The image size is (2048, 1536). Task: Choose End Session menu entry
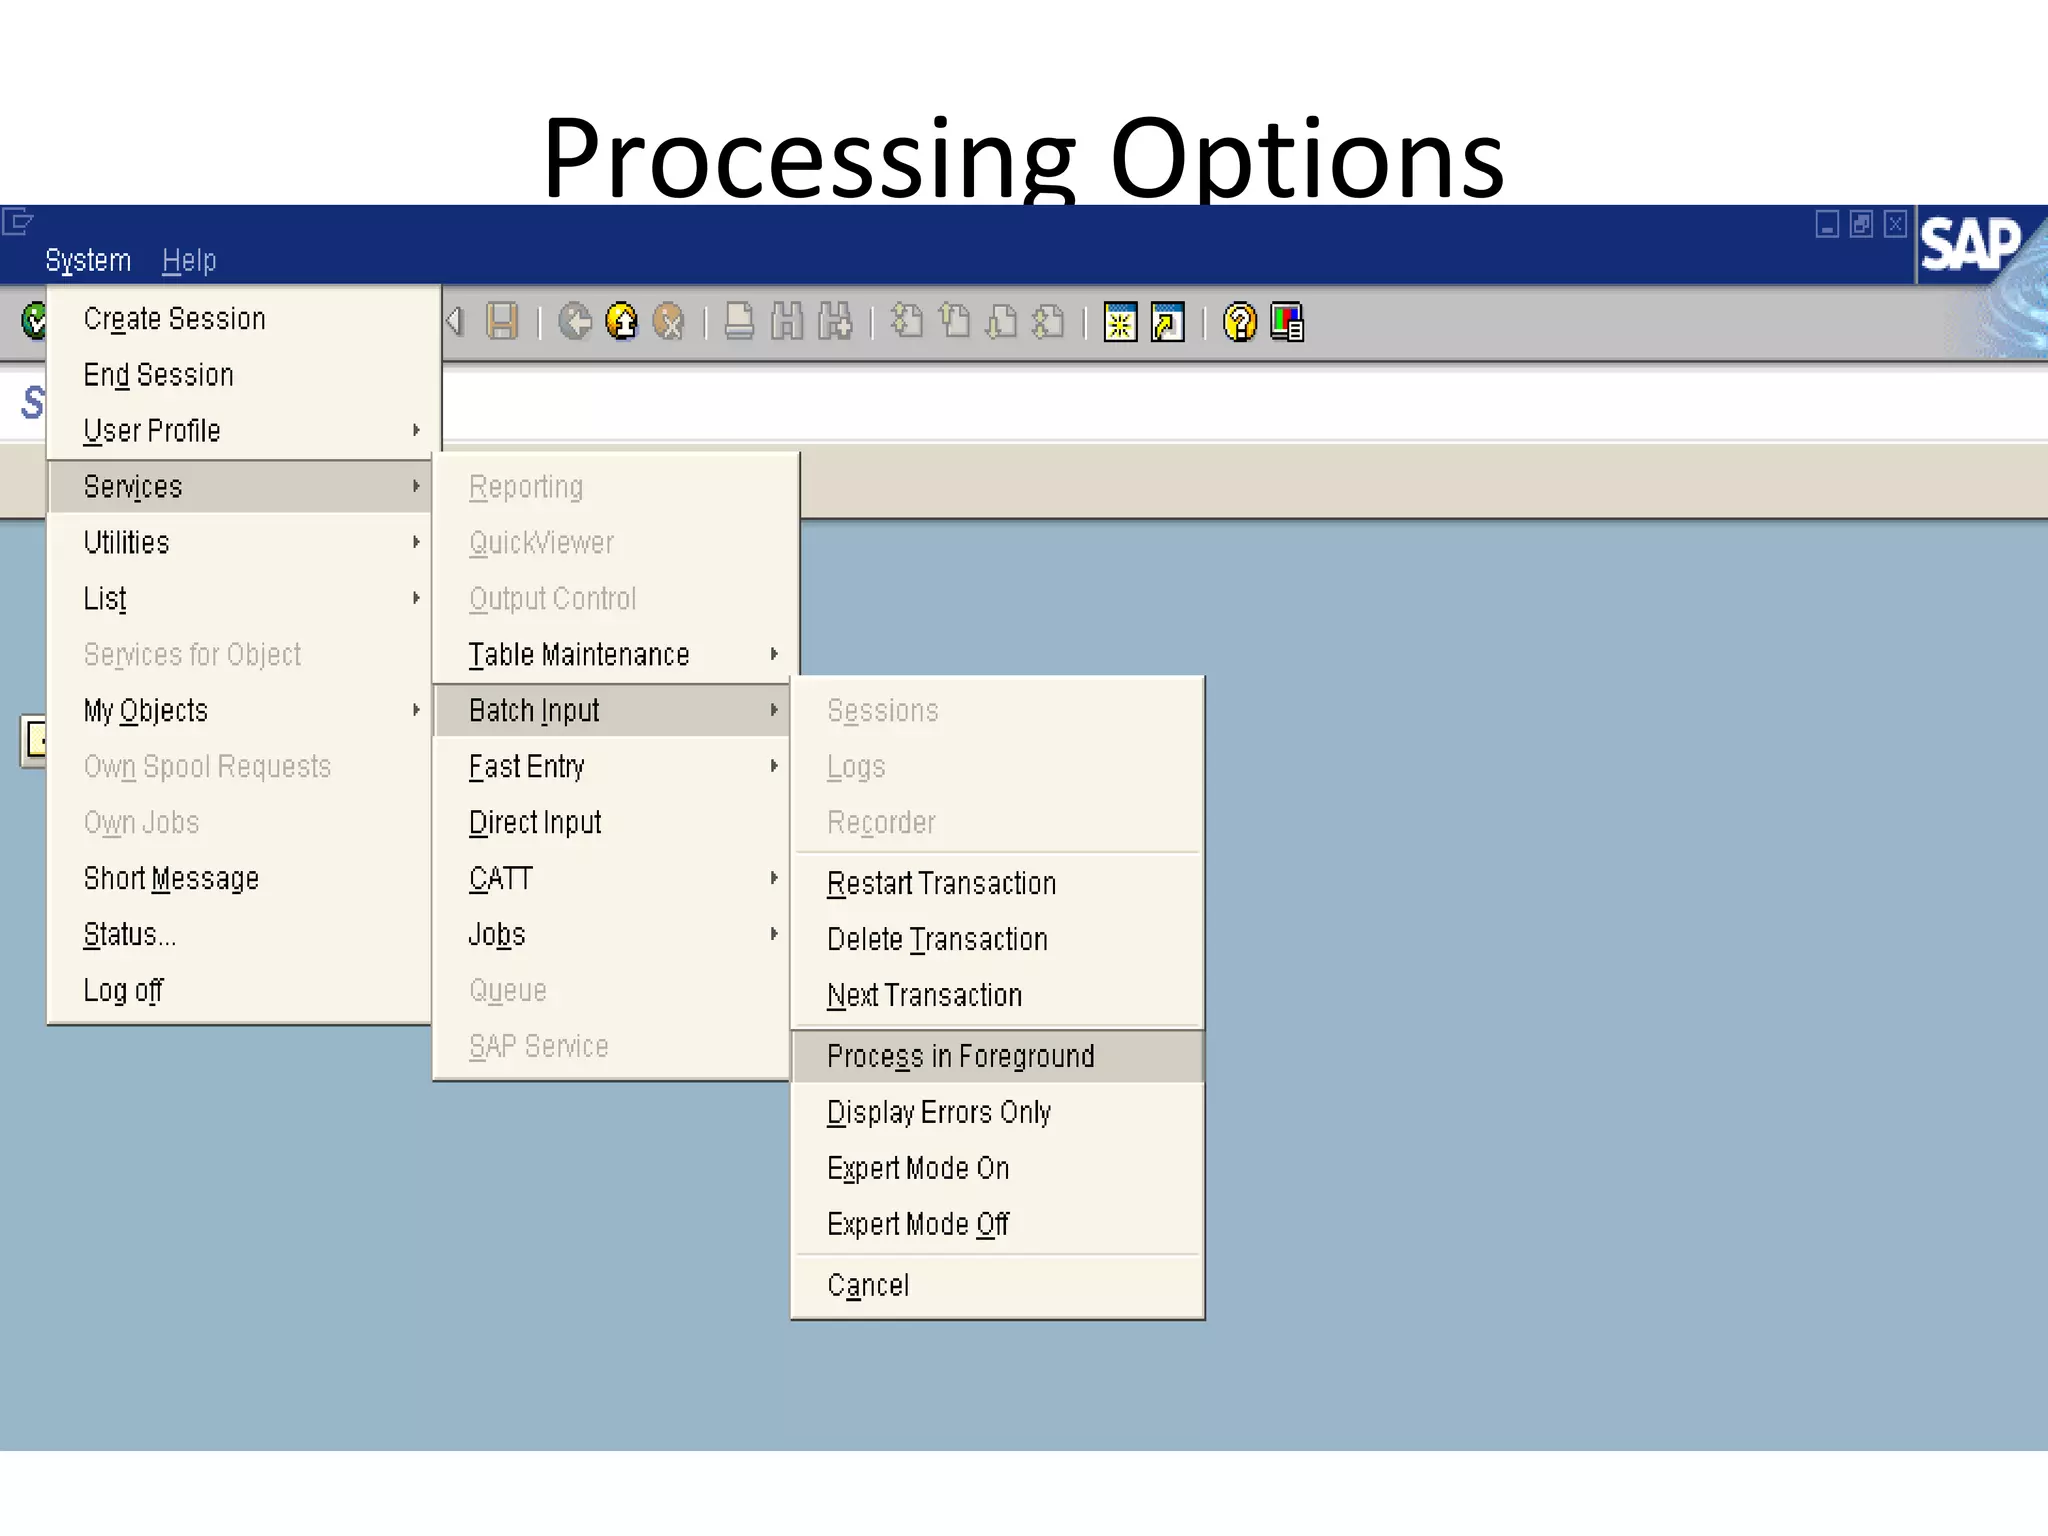(240, 375)
